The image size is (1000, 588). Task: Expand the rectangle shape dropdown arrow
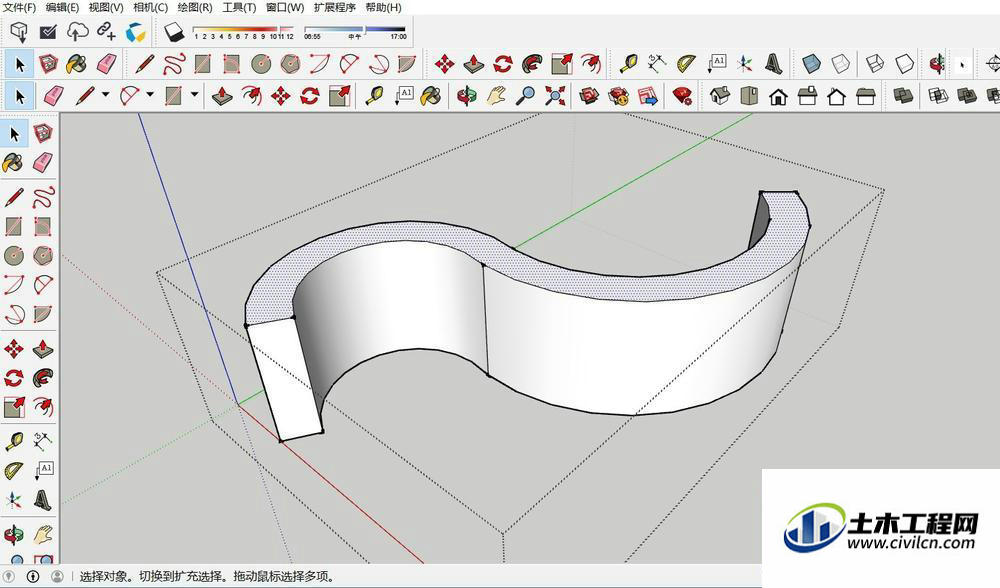(195, 94)
